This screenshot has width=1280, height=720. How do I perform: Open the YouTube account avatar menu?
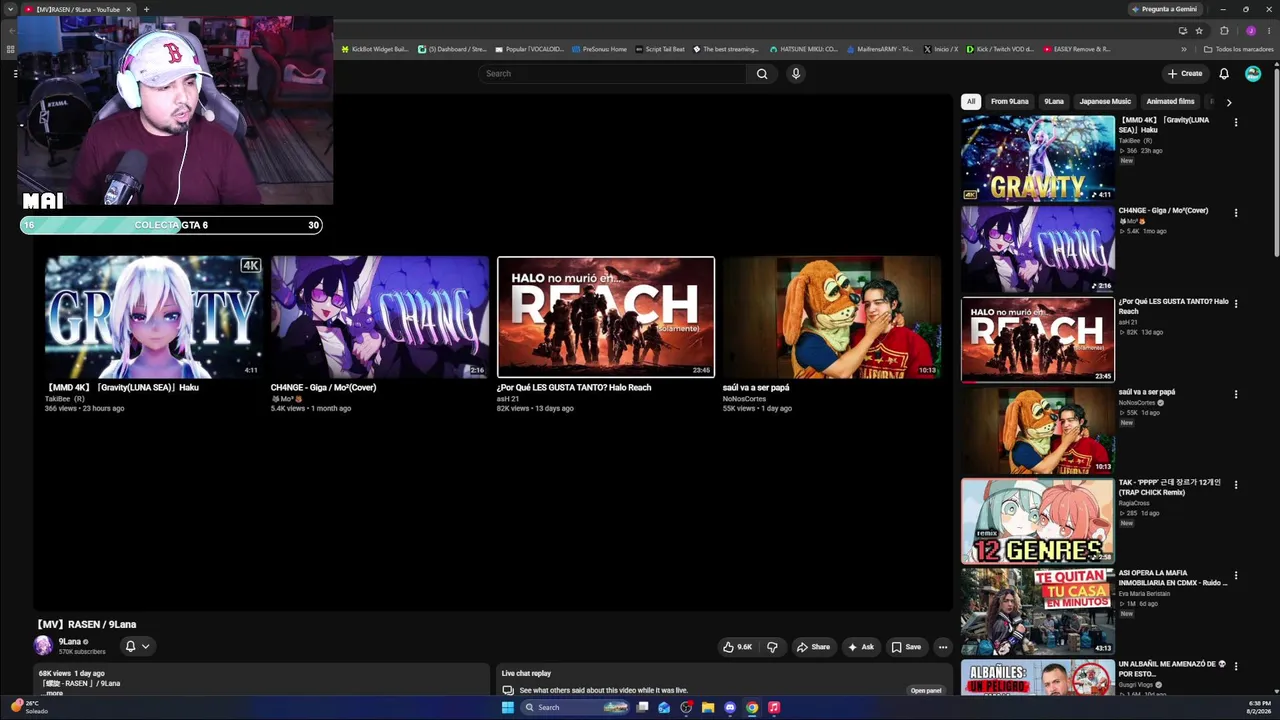pyautogui.click(x=1253, y=73)
